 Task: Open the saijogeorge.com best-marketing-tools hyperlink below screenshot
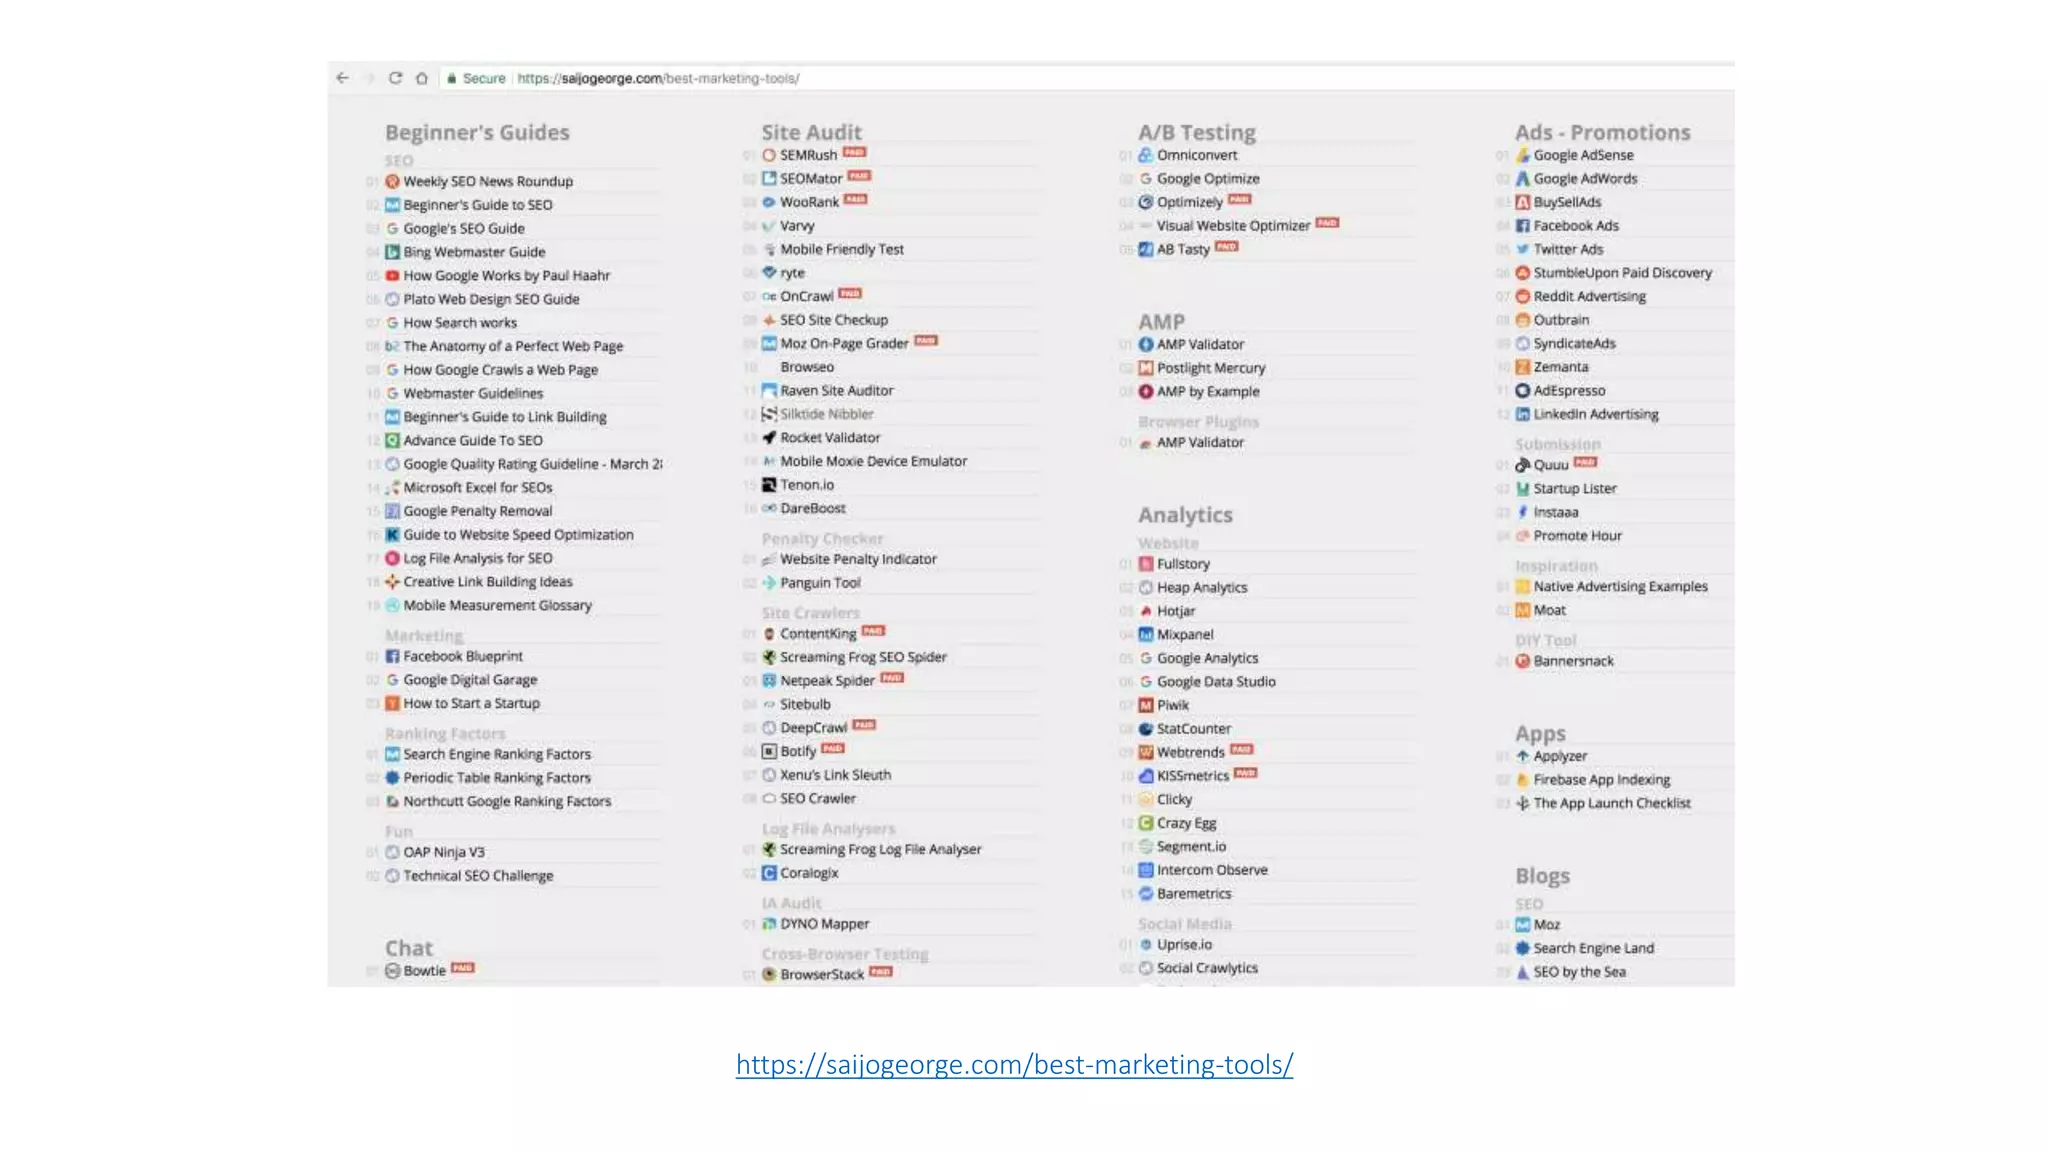pyautogui.click(x=1014, y=1064)
